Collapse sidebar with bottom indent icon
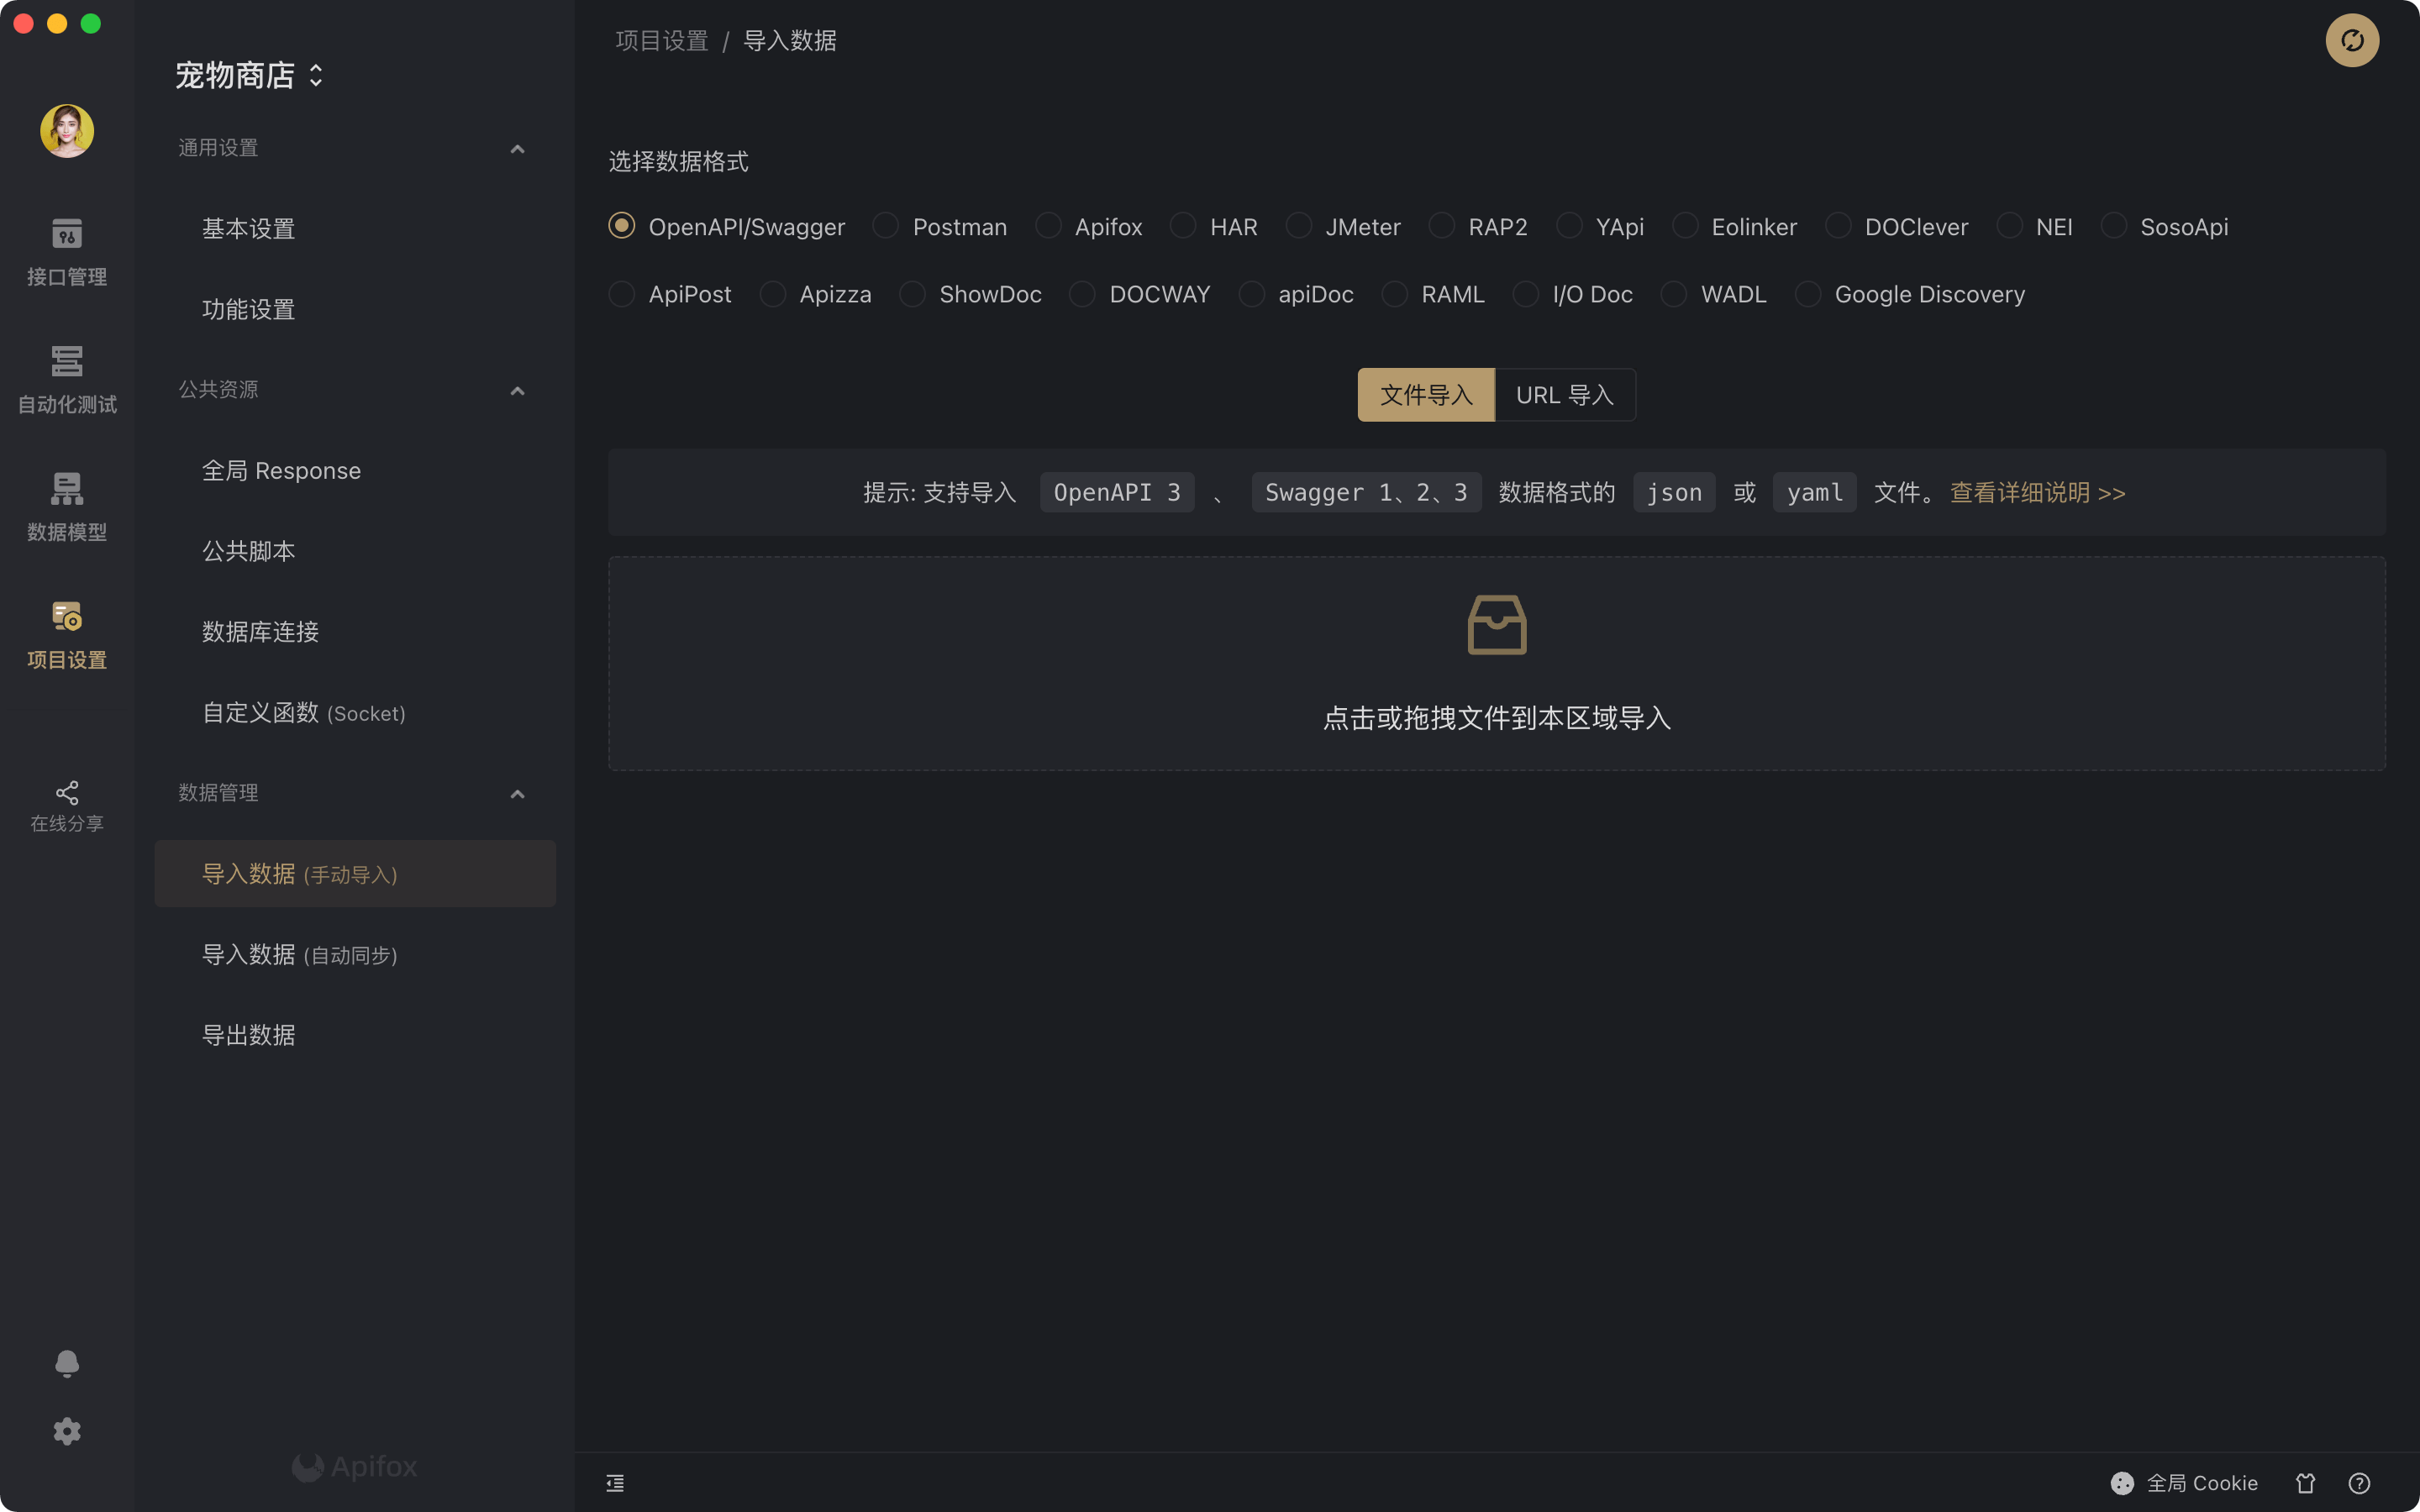2420x1512 pixels. pyautogui.click(x=615, y=1483)
